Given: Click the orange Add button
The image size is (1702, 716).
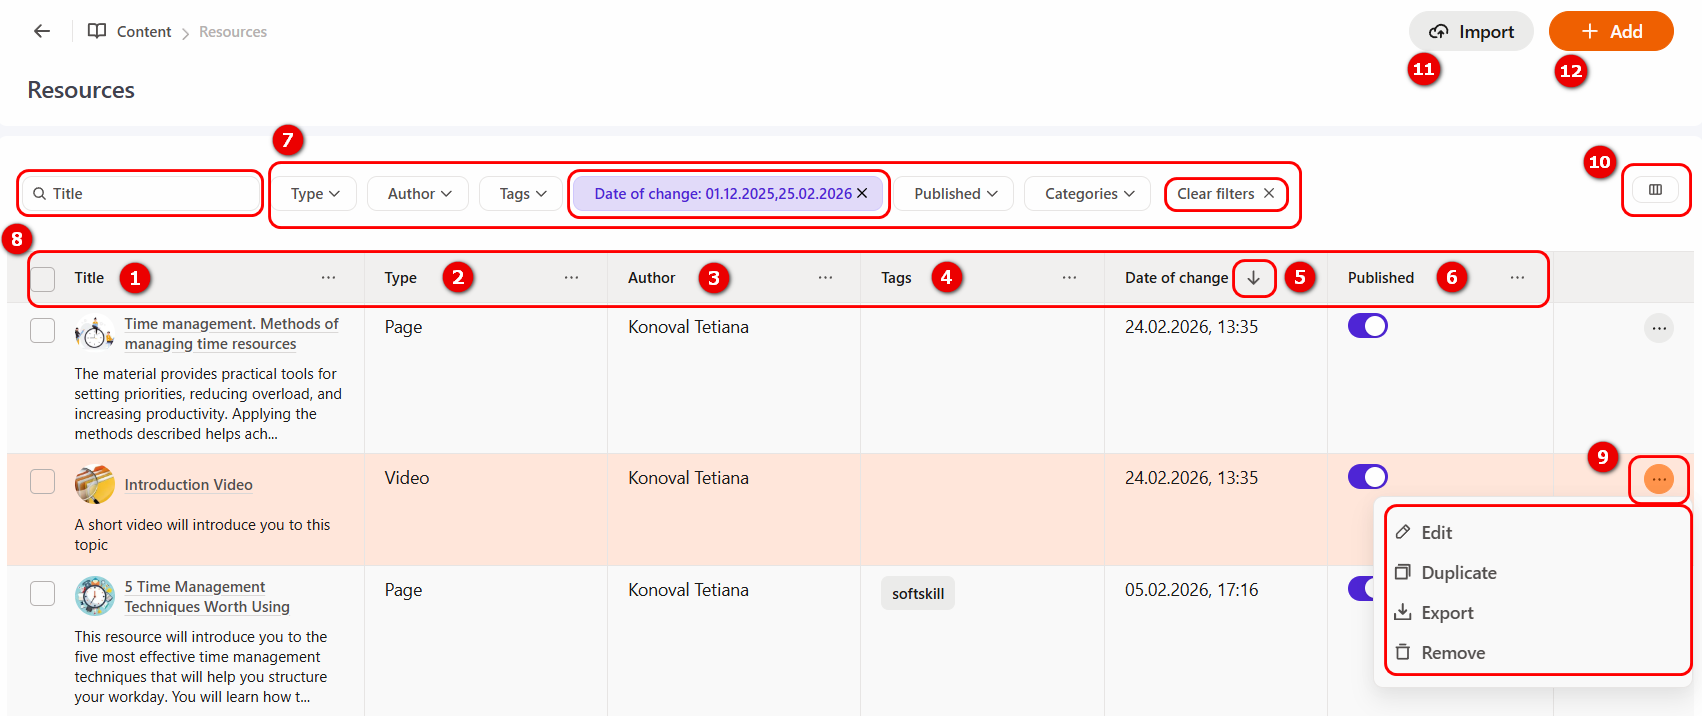Looking at the screenshot, I should (1610, 32).
